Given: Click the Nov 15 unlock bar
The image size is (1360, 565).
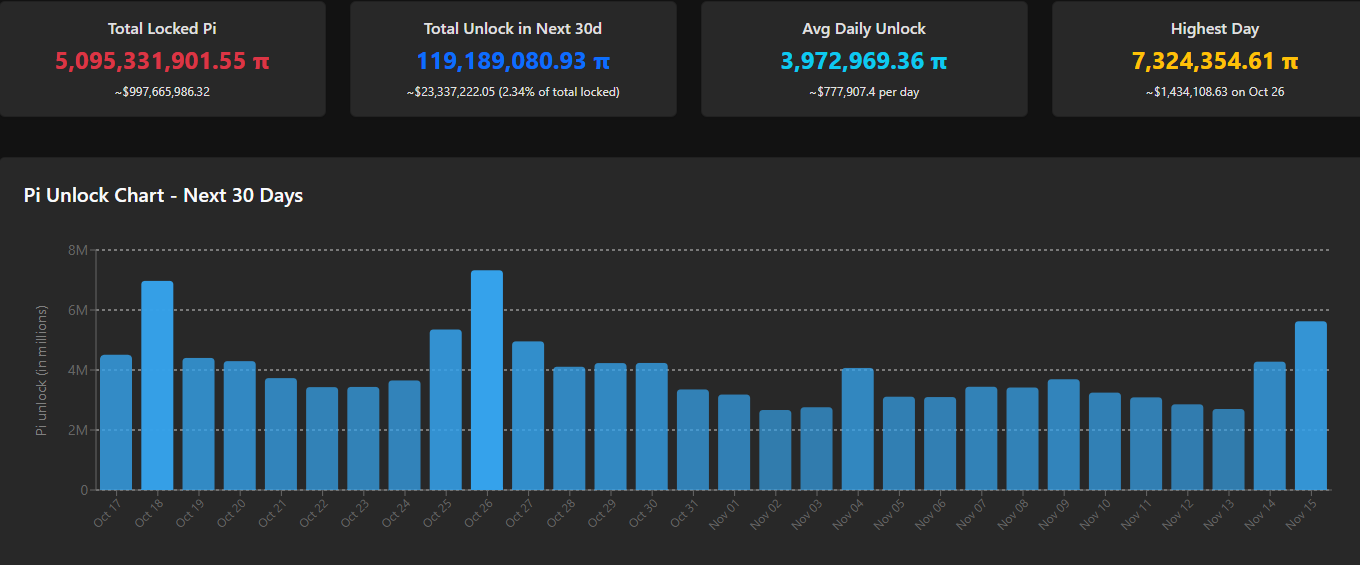Looking at the screenshot, I should (1311, 405).
